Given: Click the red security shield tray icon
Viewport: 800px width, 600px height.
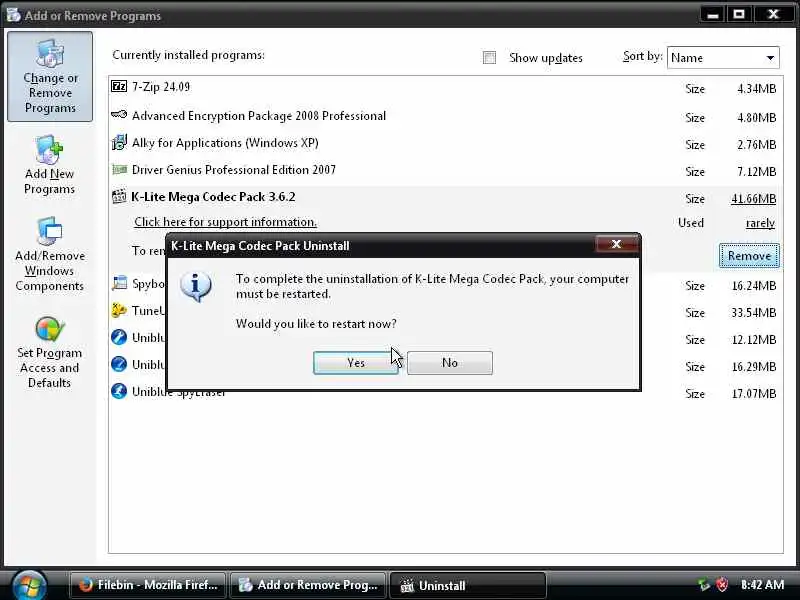Looking at the screenshot, I should tap(722, 584).
